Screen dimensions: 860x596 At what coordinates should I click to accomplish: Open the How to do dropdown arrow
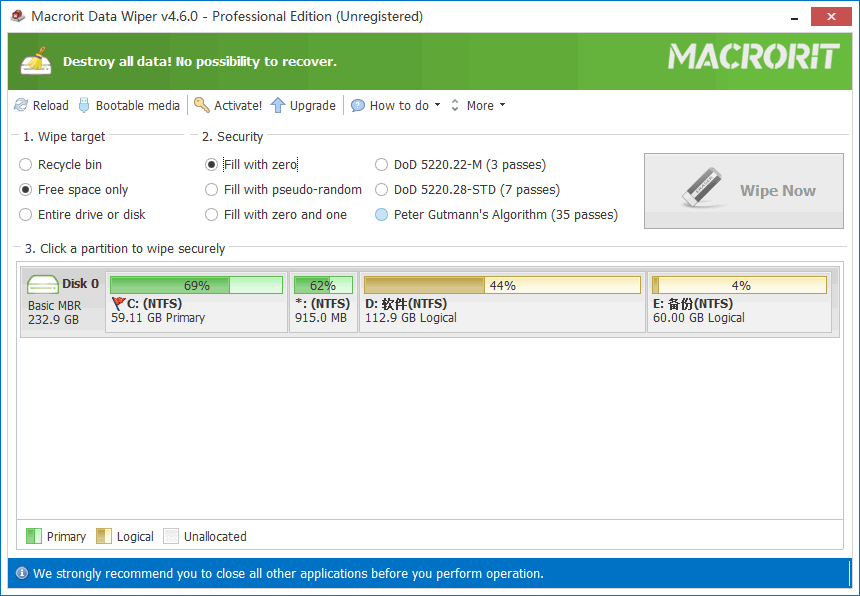[x=437, y=105]
